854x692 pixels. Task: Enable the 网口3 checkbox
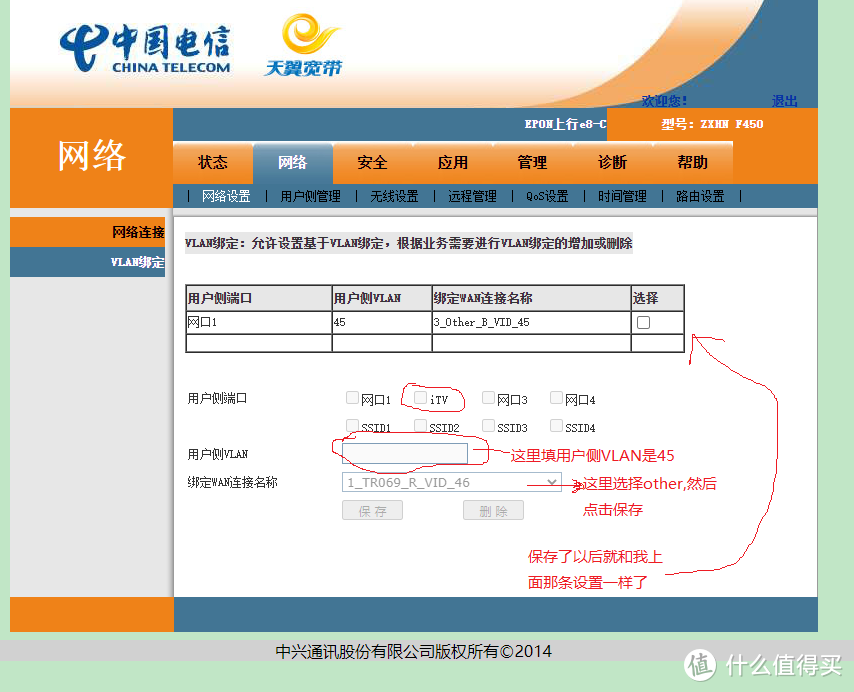[488, 398]
